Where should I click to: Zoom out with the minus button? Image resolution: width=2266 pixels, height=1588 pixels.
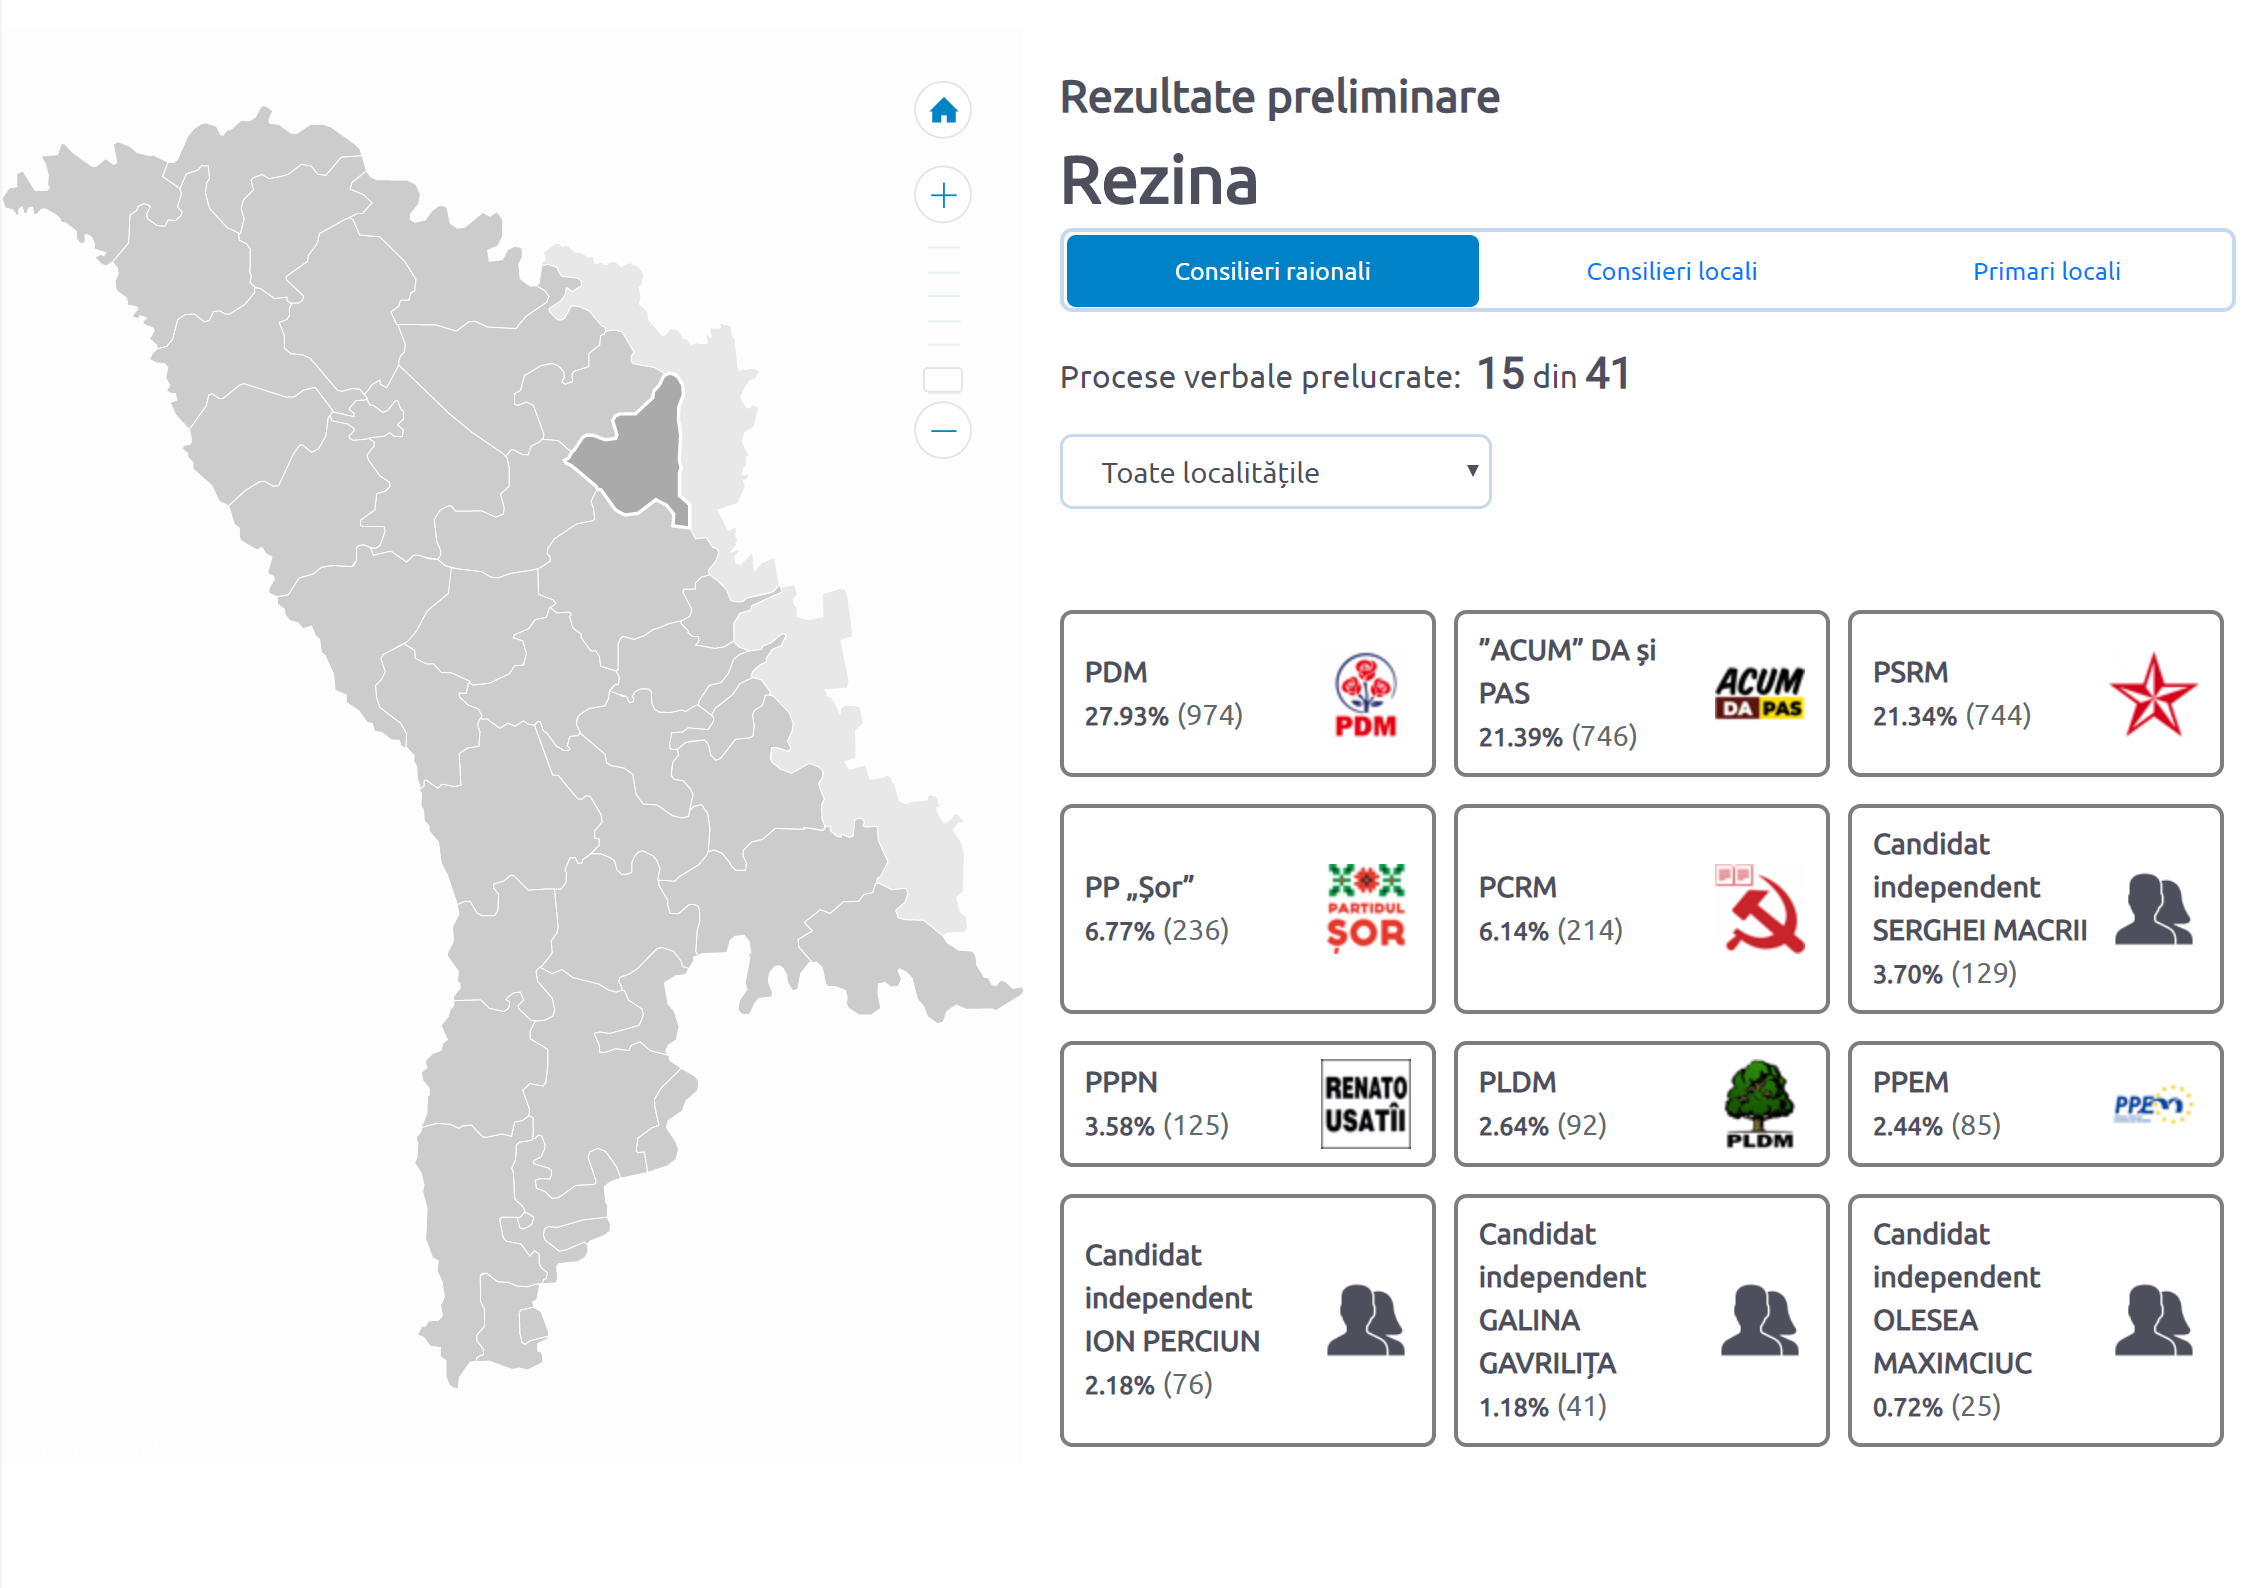943,430
